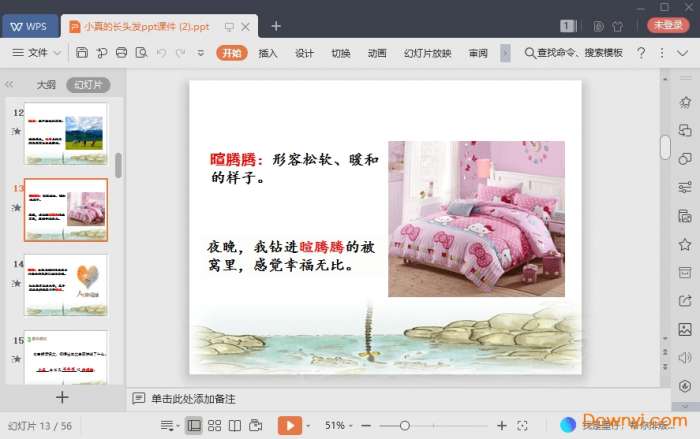Click the 暄腾腾 definition text box

294,168
